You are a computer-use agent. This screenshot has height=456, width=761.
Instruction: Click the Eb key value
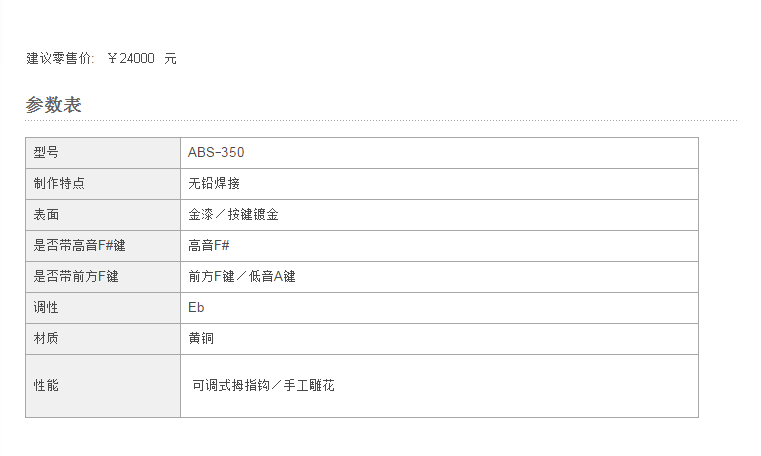click(196, 308)
